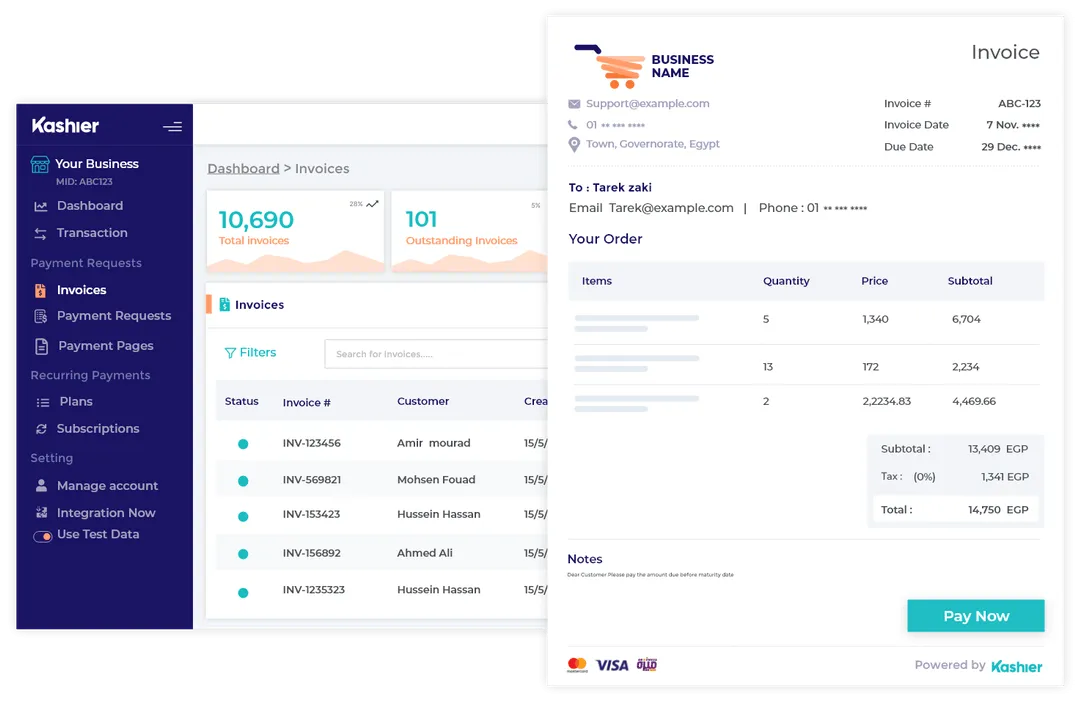
Task: Click the Subscriptions refresh icon
Action: tap(41, 429)
